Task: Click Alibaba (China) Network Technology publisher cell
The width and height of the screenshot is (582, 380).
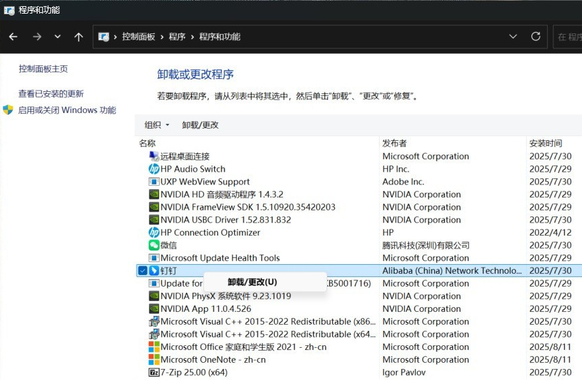Action: 452,271
